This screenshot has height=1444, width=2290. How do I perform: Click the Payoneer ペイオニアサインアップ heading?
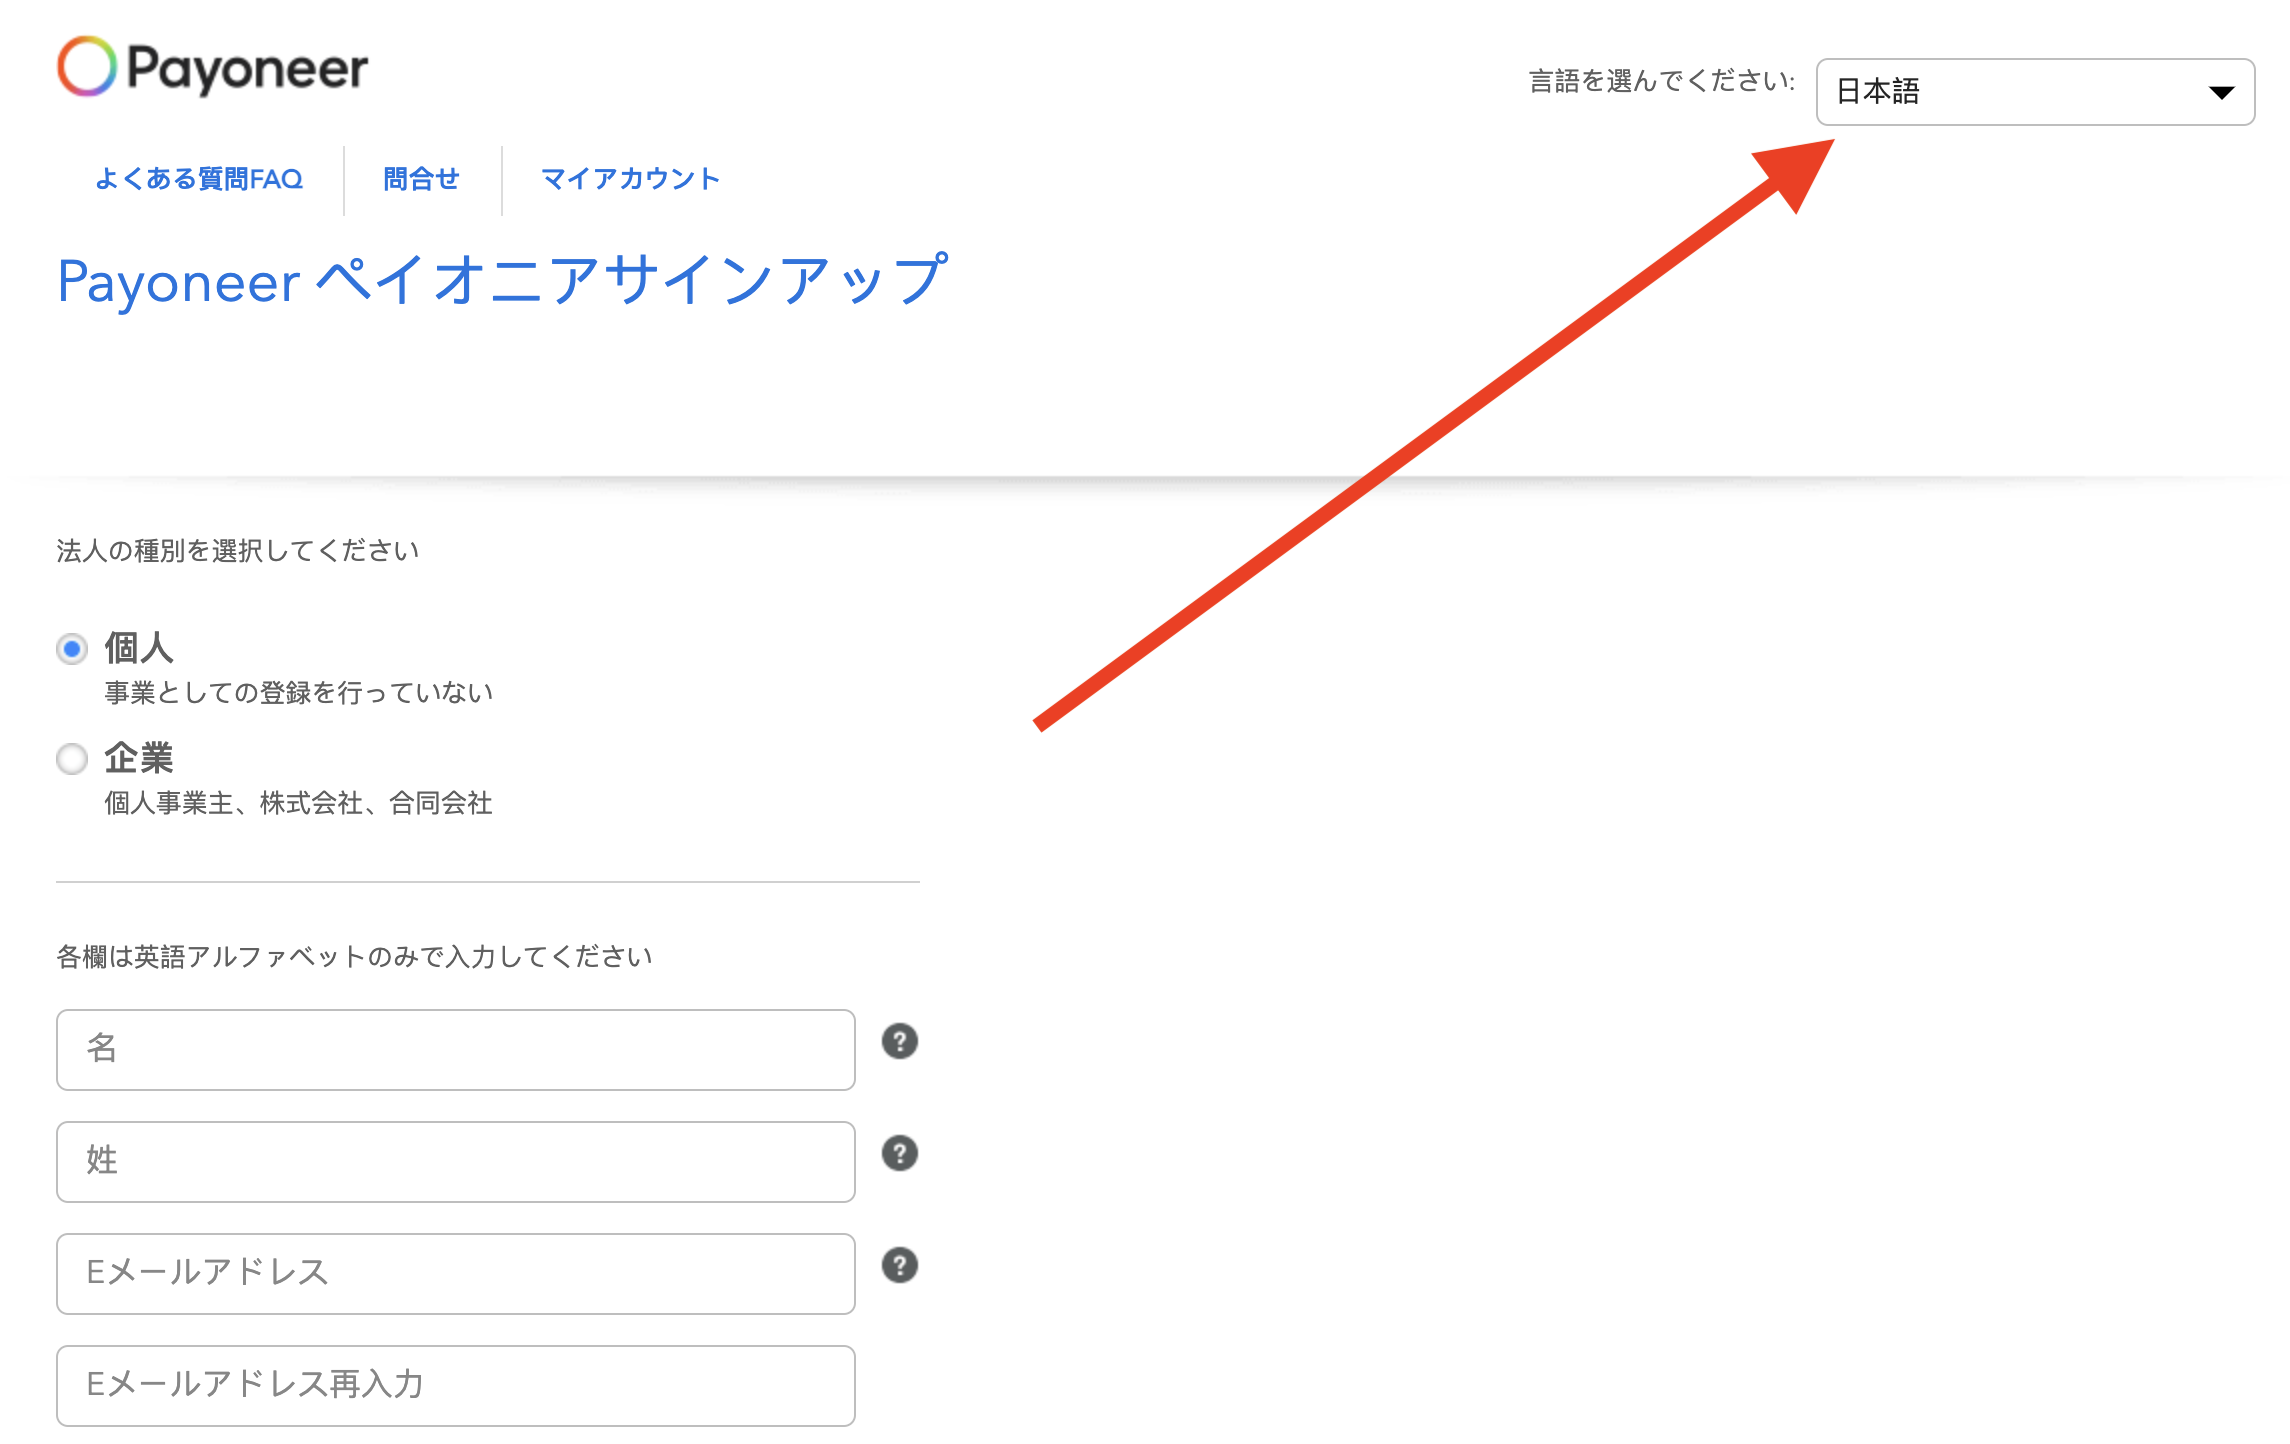pos(502,281)
